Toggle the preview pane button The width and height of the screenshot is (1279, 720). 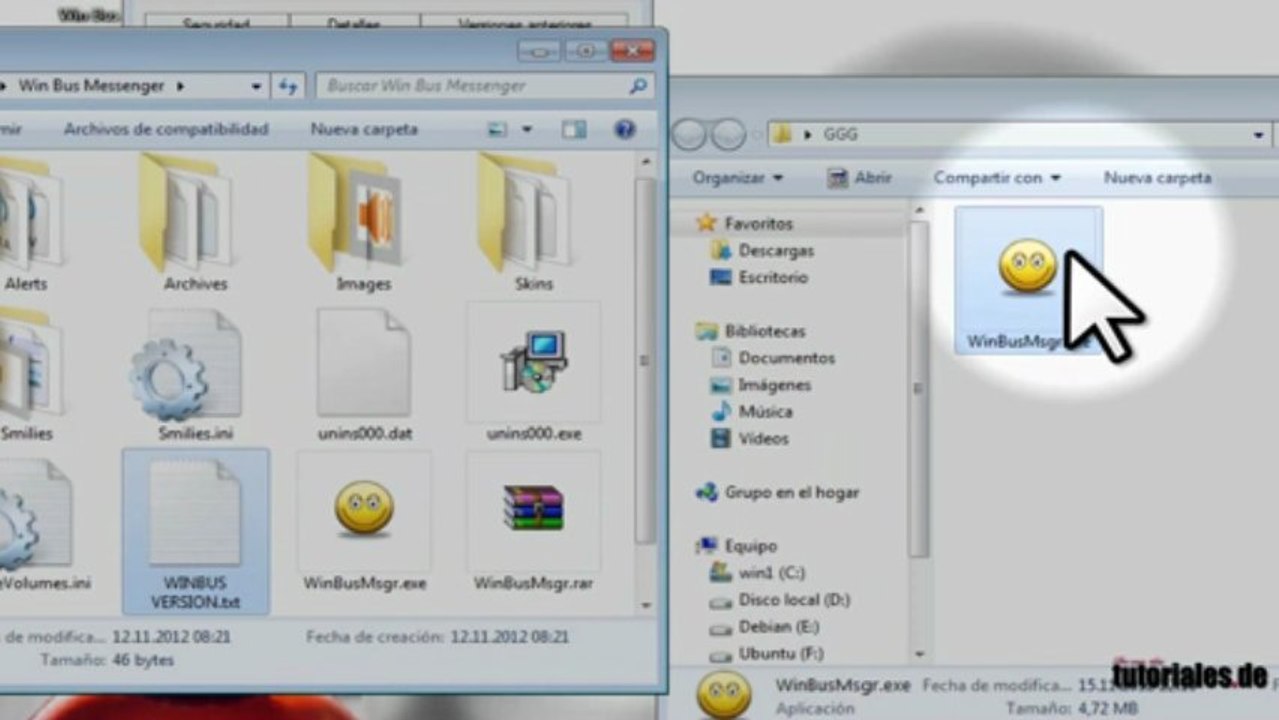coord(573,129)
